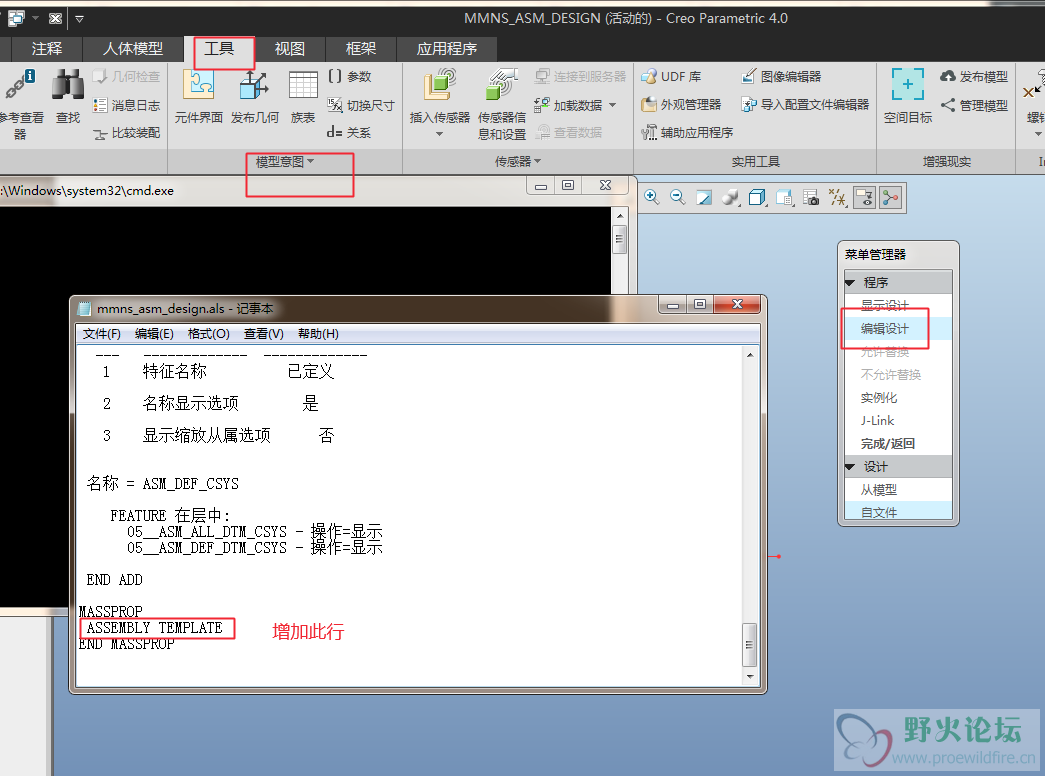
Task: Toggle annotation display eye icon
Action: tap(864, 197)
